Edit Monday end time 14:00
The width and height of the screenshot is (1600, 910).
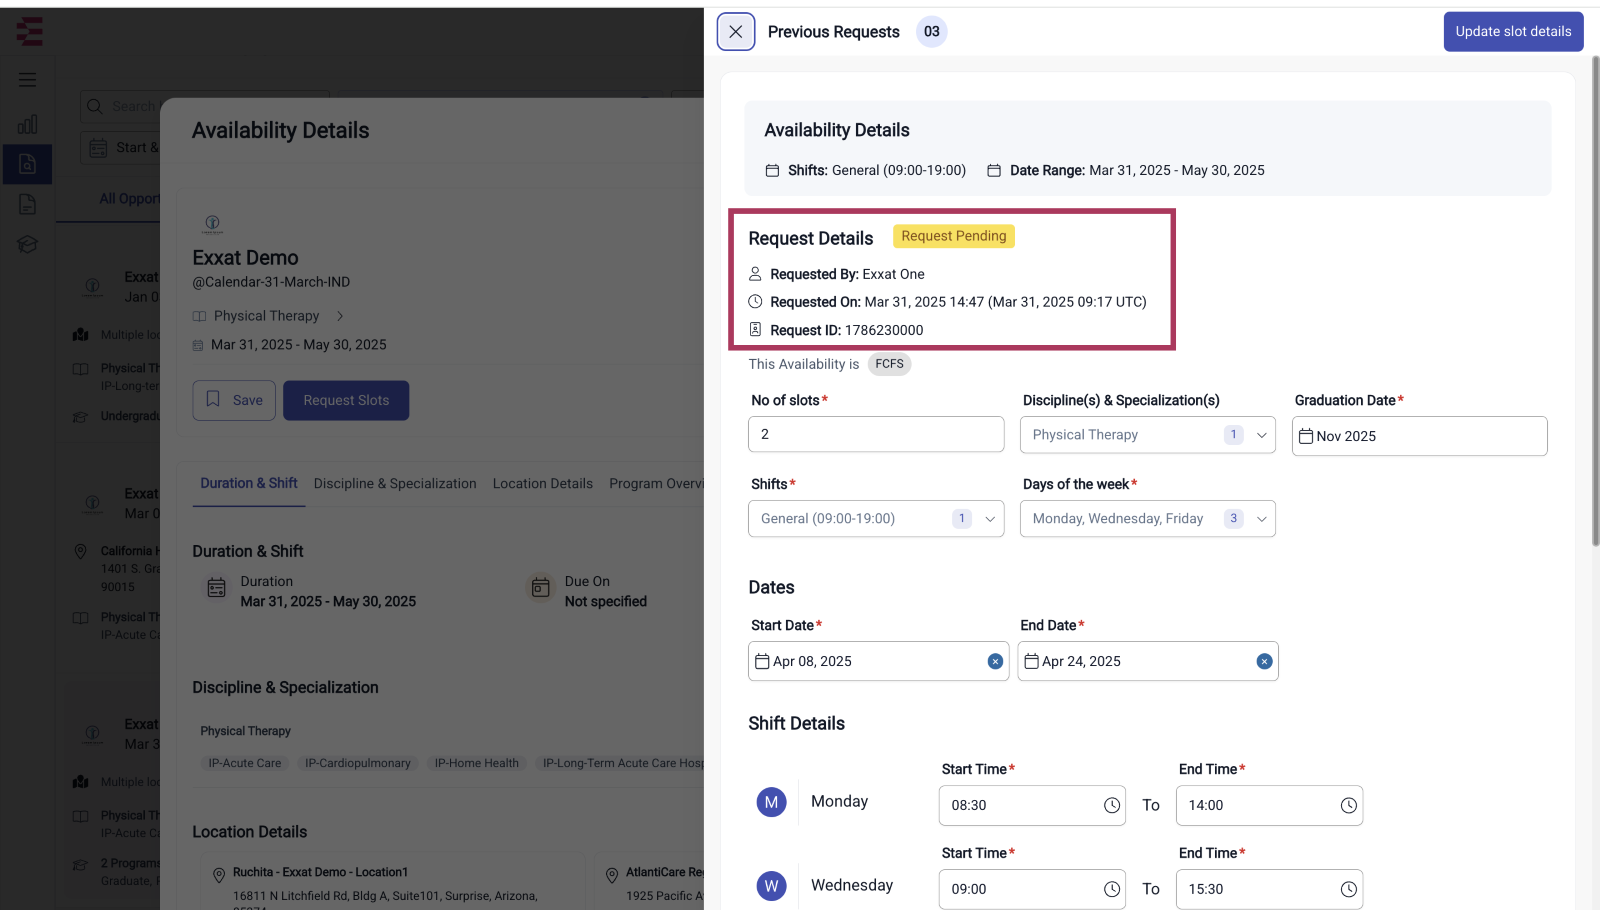pos(1269,805)
